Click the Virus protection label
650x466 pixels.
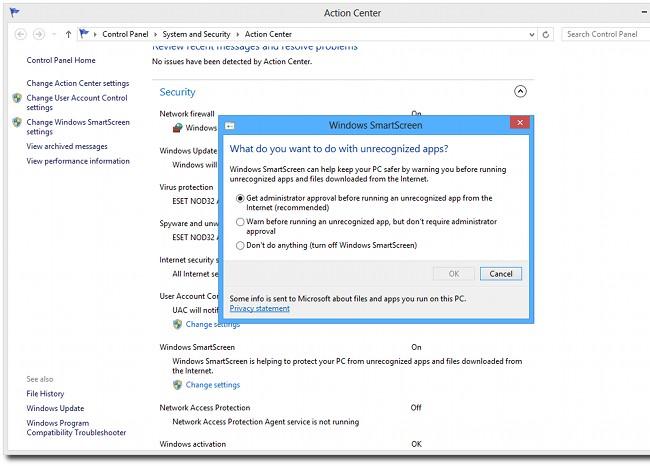click(x=186, y=187)
